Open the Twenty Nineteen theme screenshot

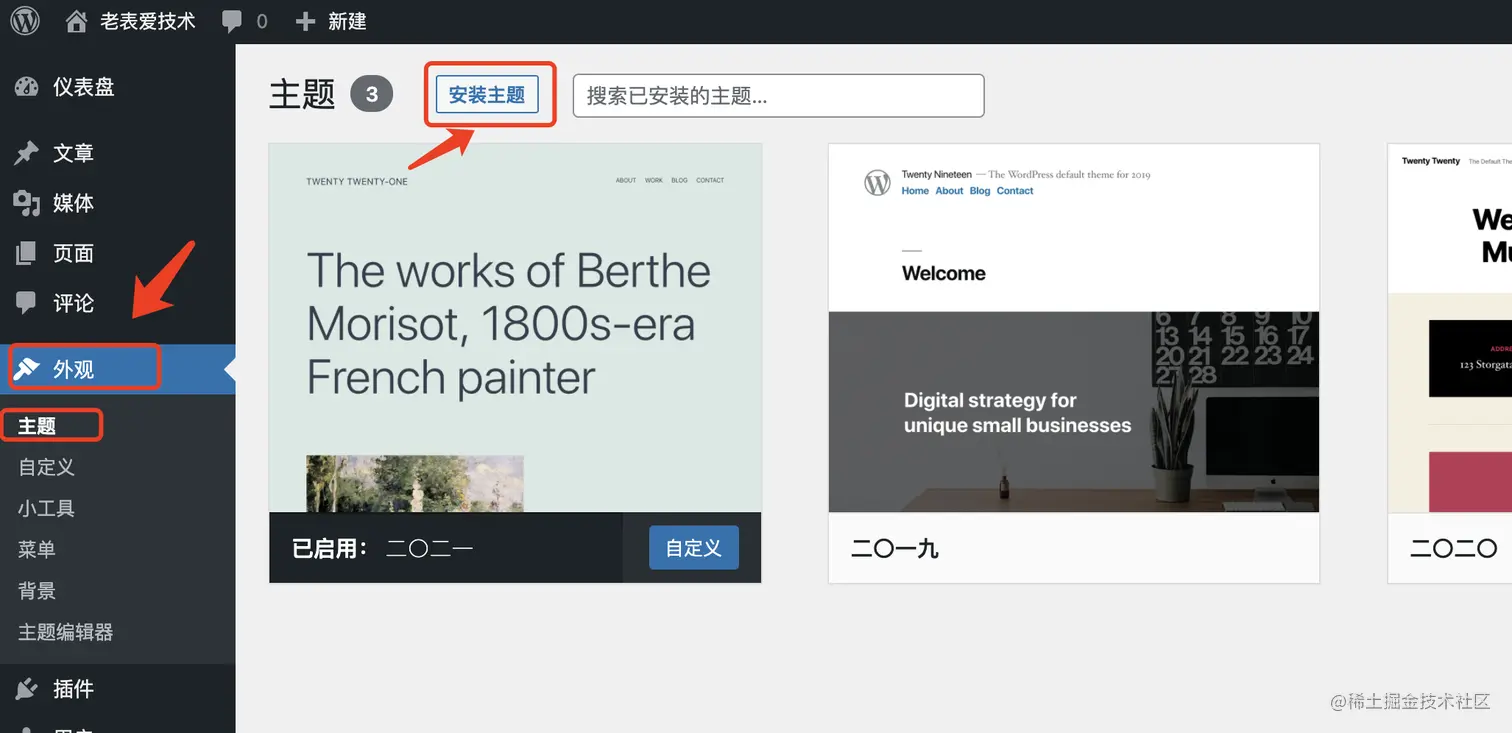1074,328
